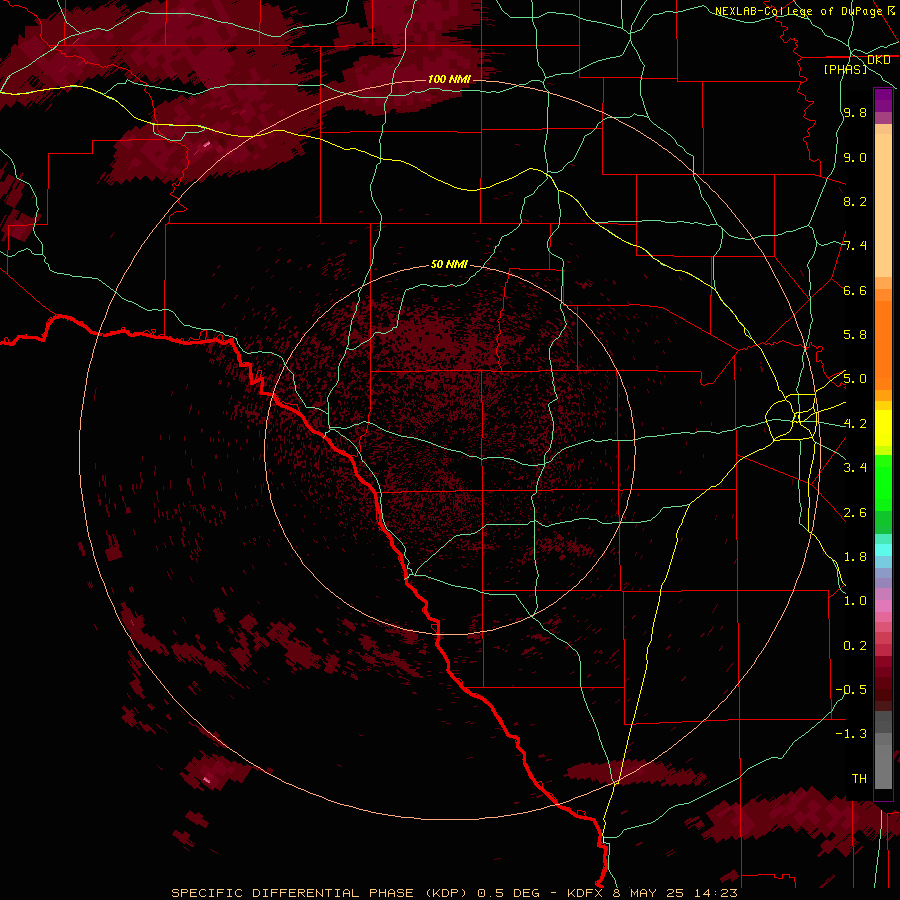Click the bottom KDP product caption text

pyautogui.click(x=454, y=893)
